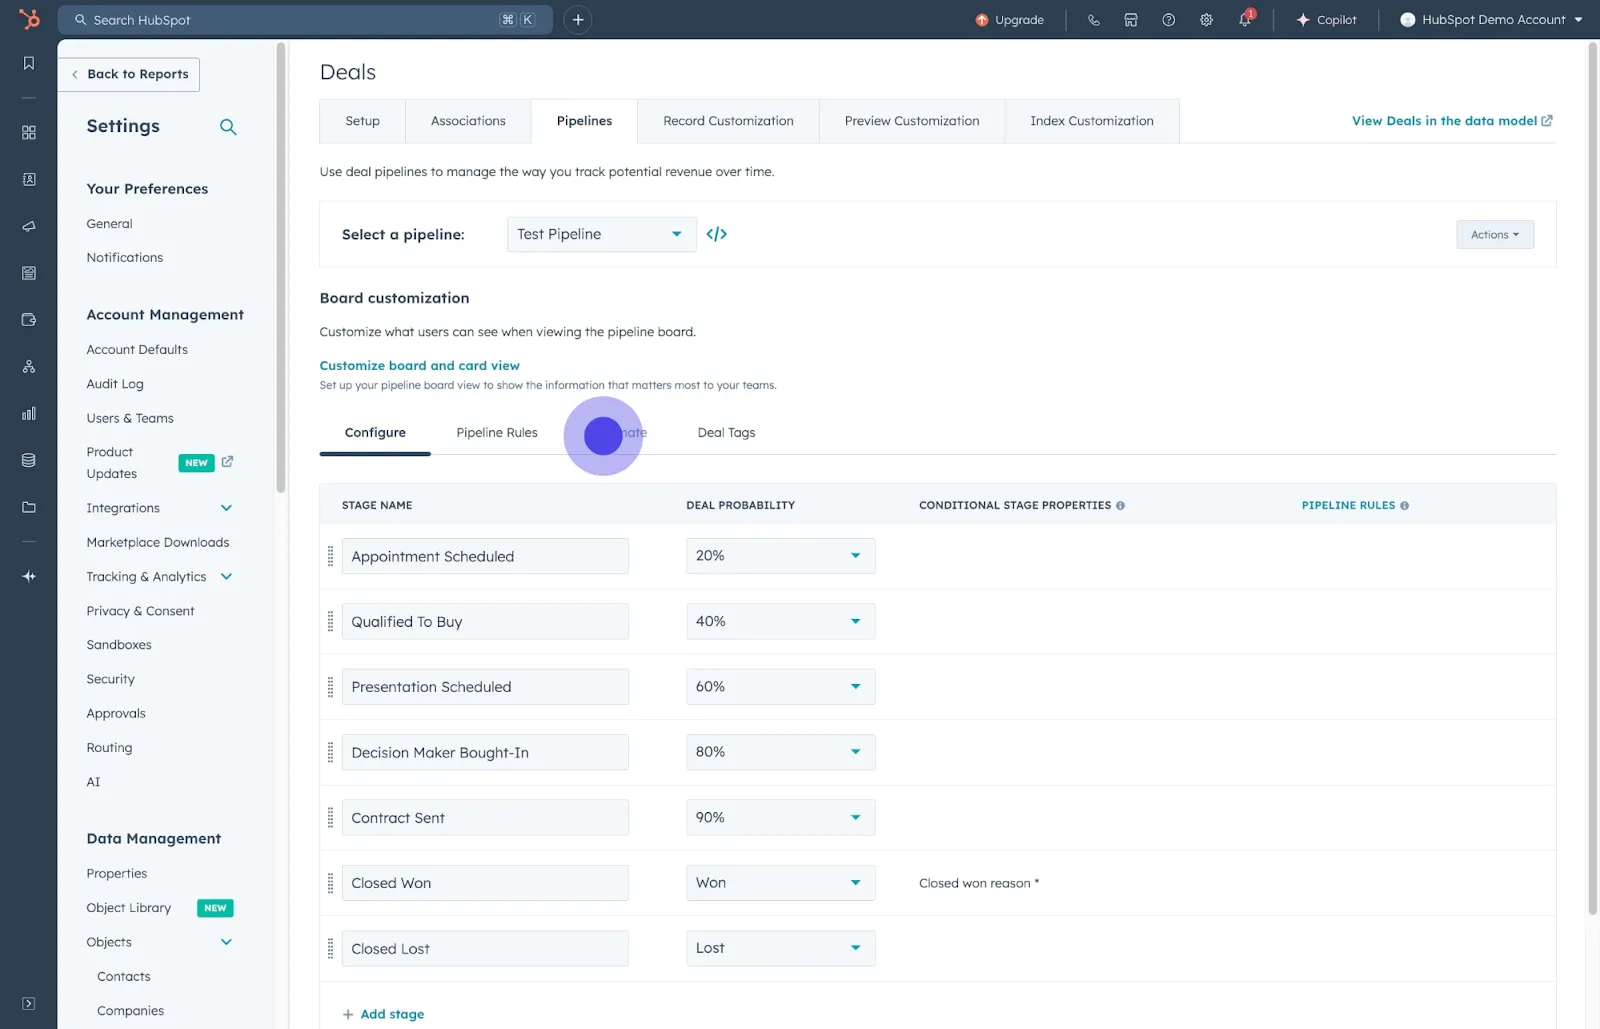Open the Marketing megaphone icon
1600x1029 pixels.
pyautogui.click(x=29, y=226)
